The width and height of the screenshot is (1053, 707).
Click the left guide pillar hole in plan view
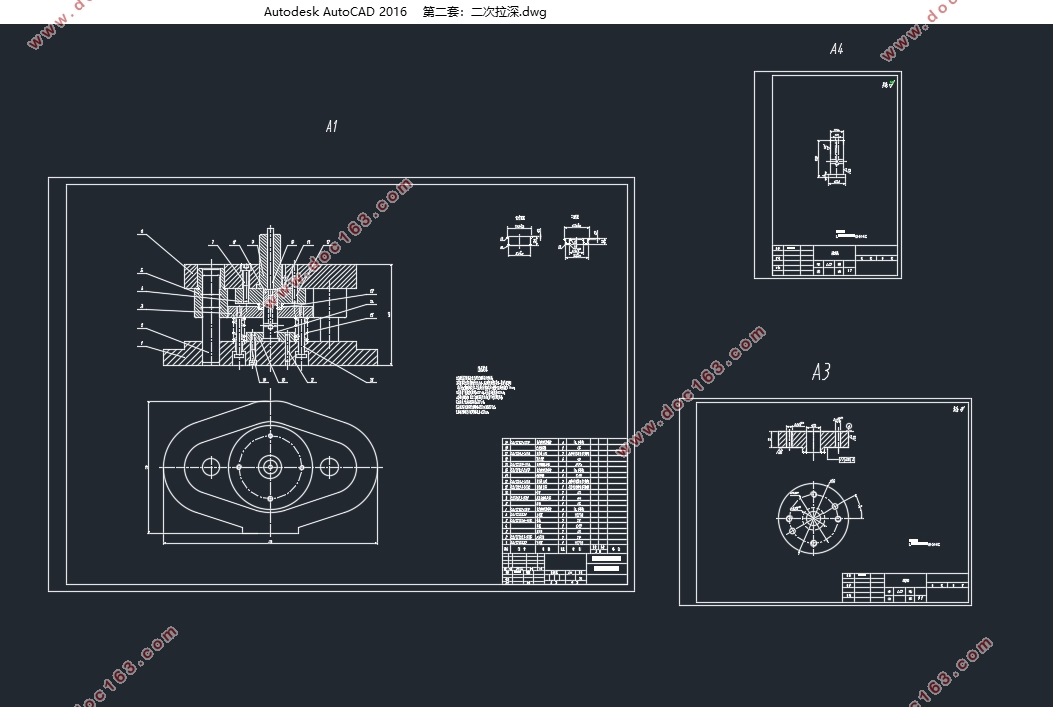[211, 467]
